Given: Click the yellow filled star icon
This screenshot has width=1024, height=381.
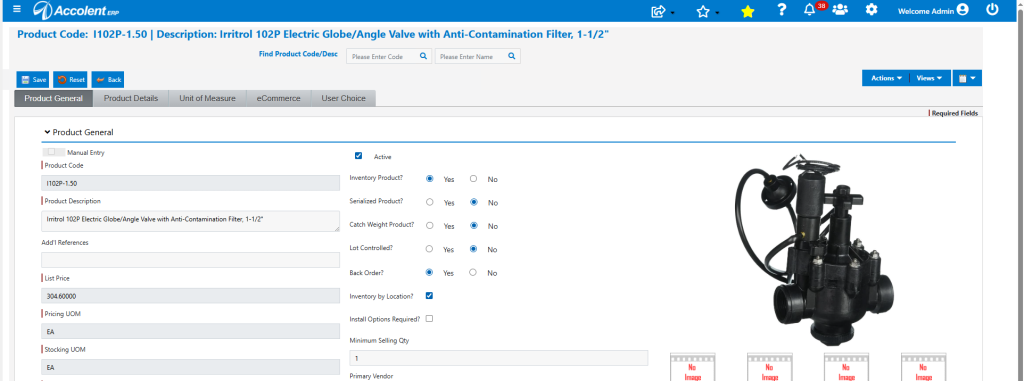Looking at the screenshot, I should [x=748, y=11].
